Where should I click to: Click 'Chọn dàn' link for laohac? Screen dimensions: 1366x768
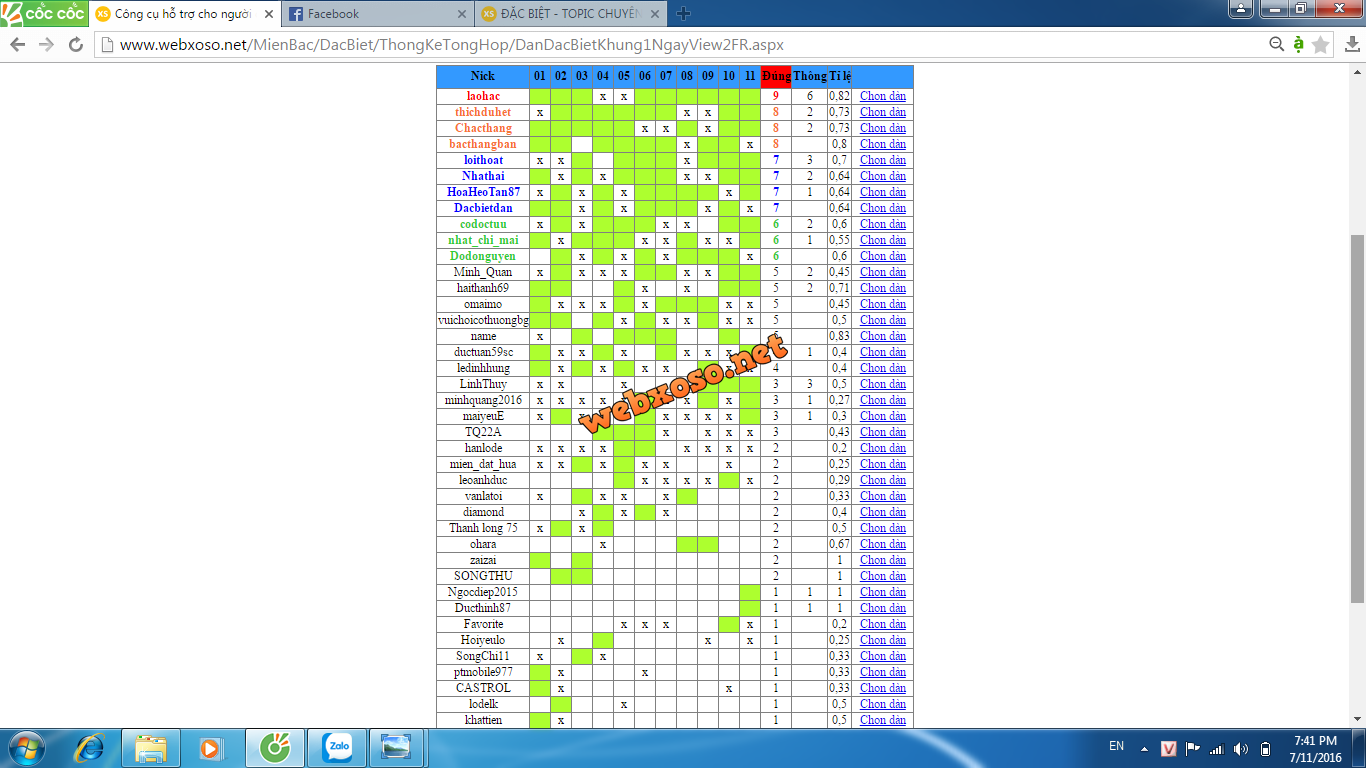(x=882, y=96)
